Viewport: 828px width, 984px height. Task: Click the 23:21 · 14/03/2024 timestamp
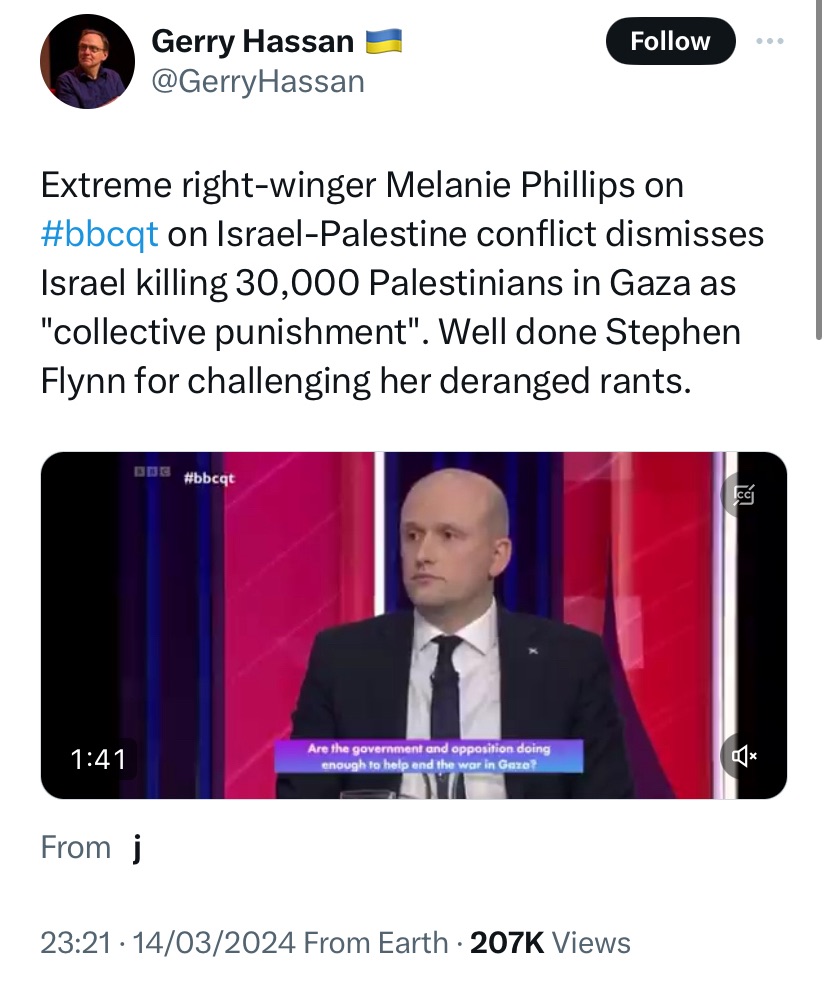click(x=167, y=943)
